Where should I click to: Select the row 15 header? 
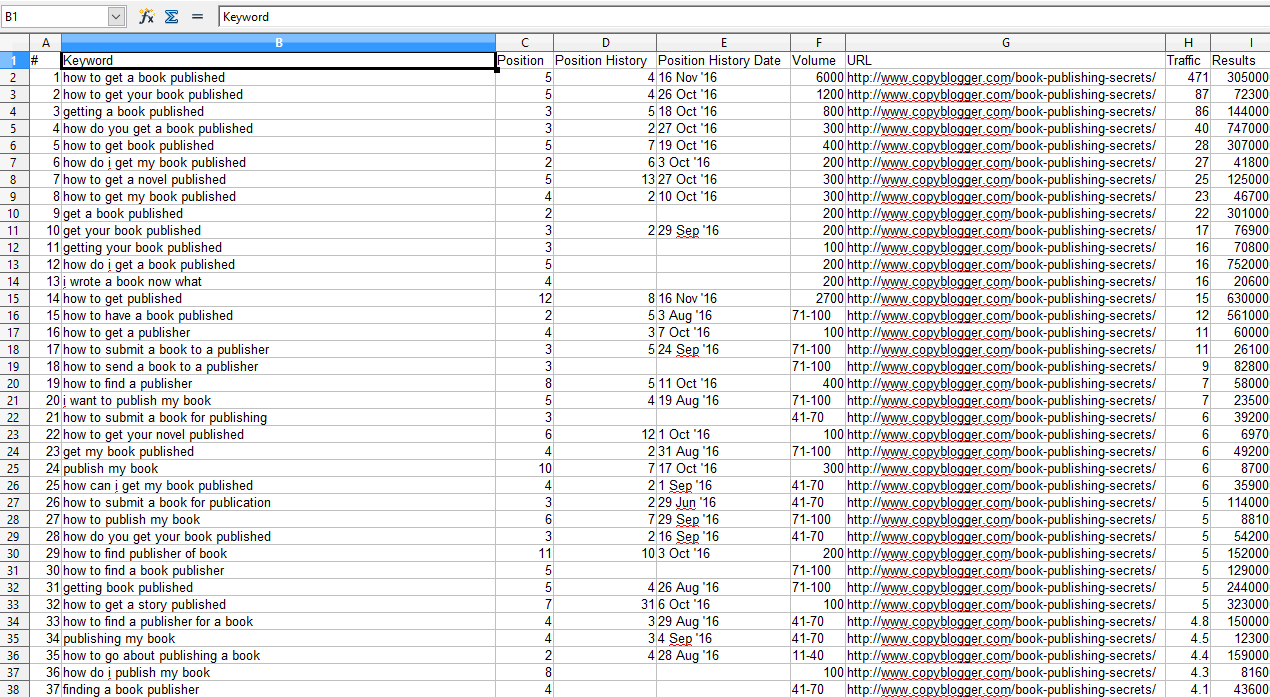click(x=14, y=299)
